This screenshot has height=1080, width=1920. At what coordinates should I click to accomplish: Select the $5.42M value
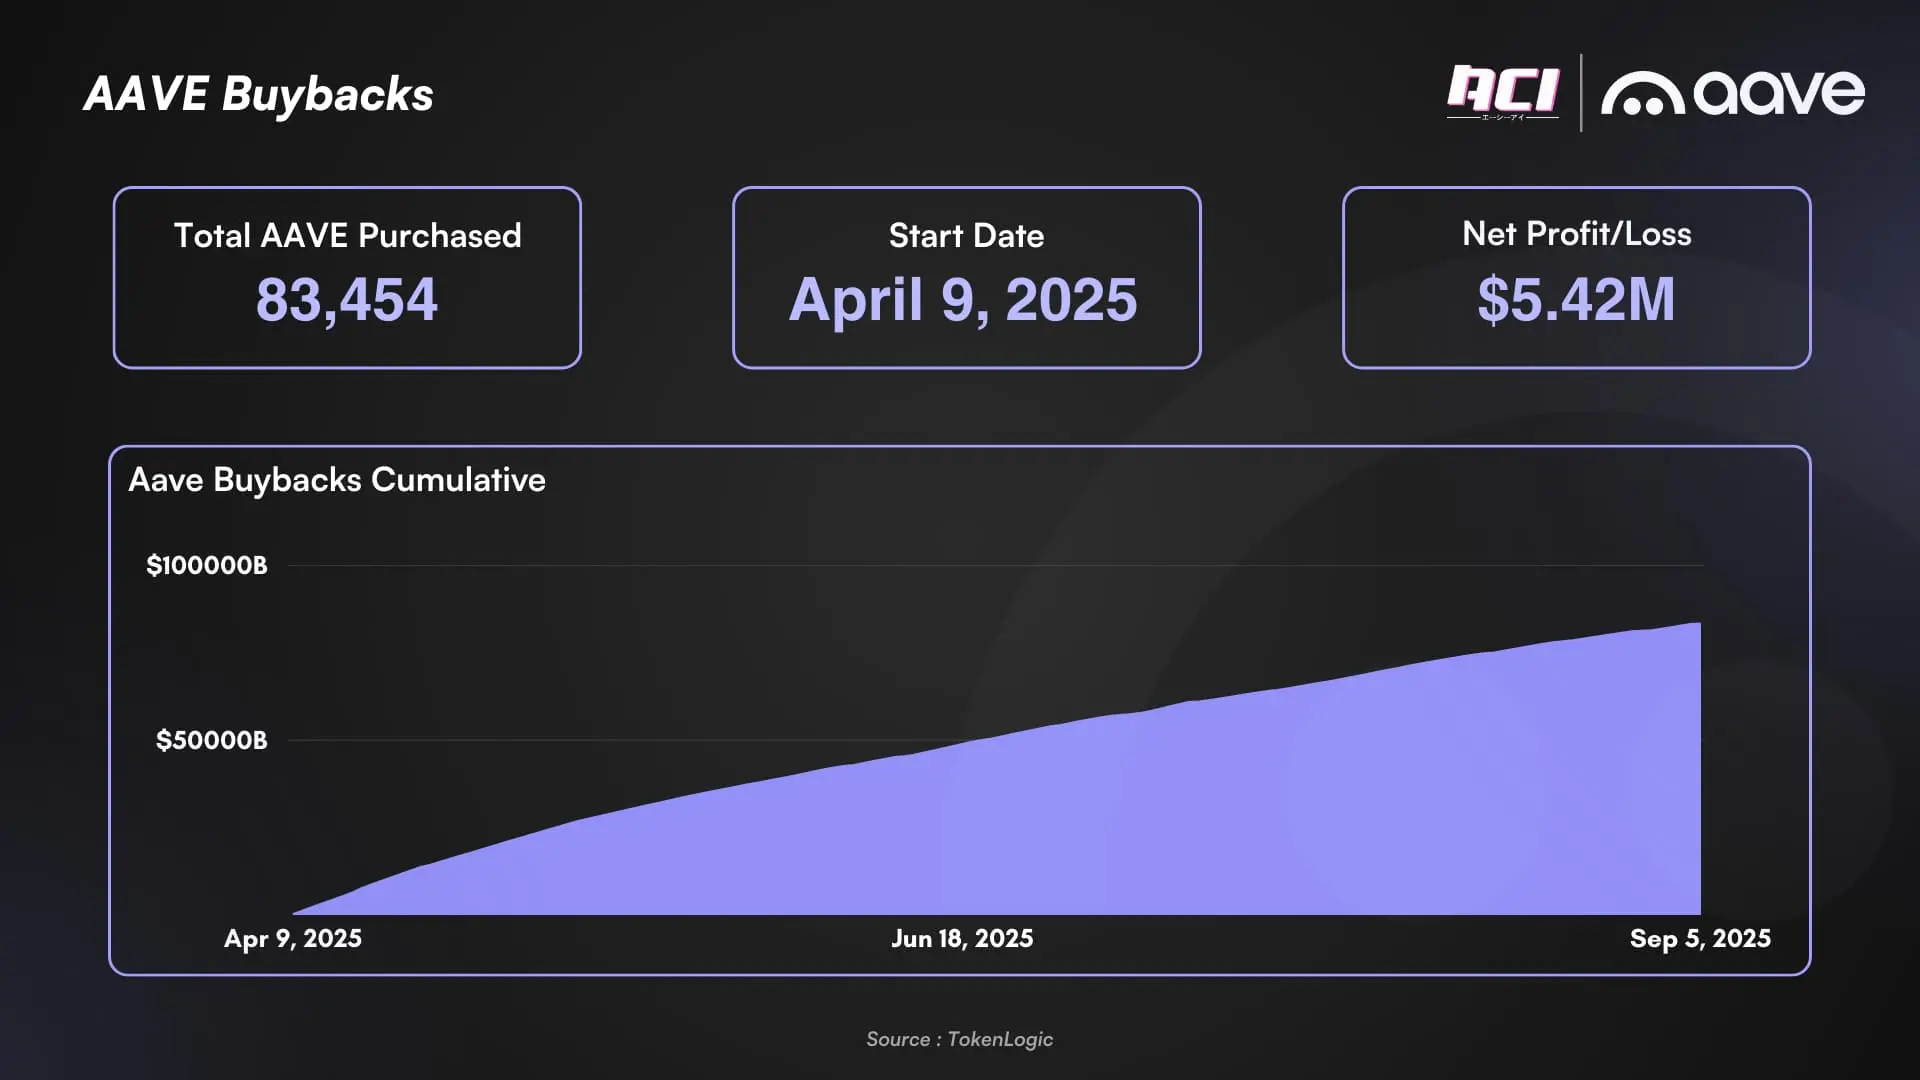coord(1576,299)
